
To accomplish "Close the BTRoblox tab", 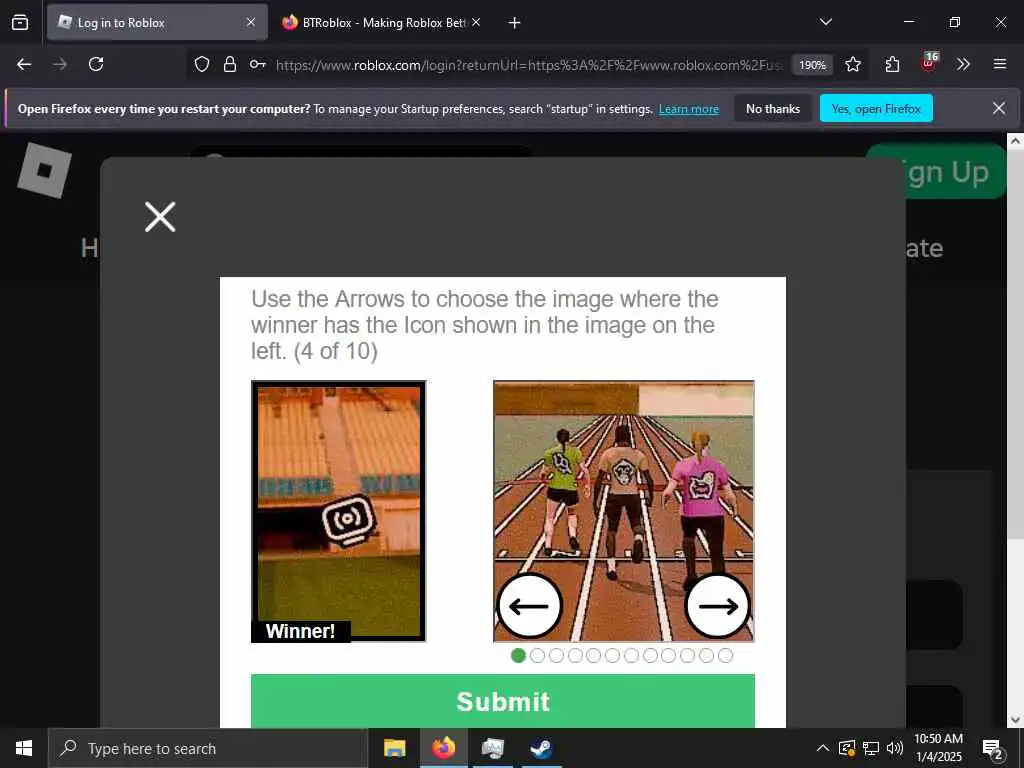I will [x=476, y=23].
